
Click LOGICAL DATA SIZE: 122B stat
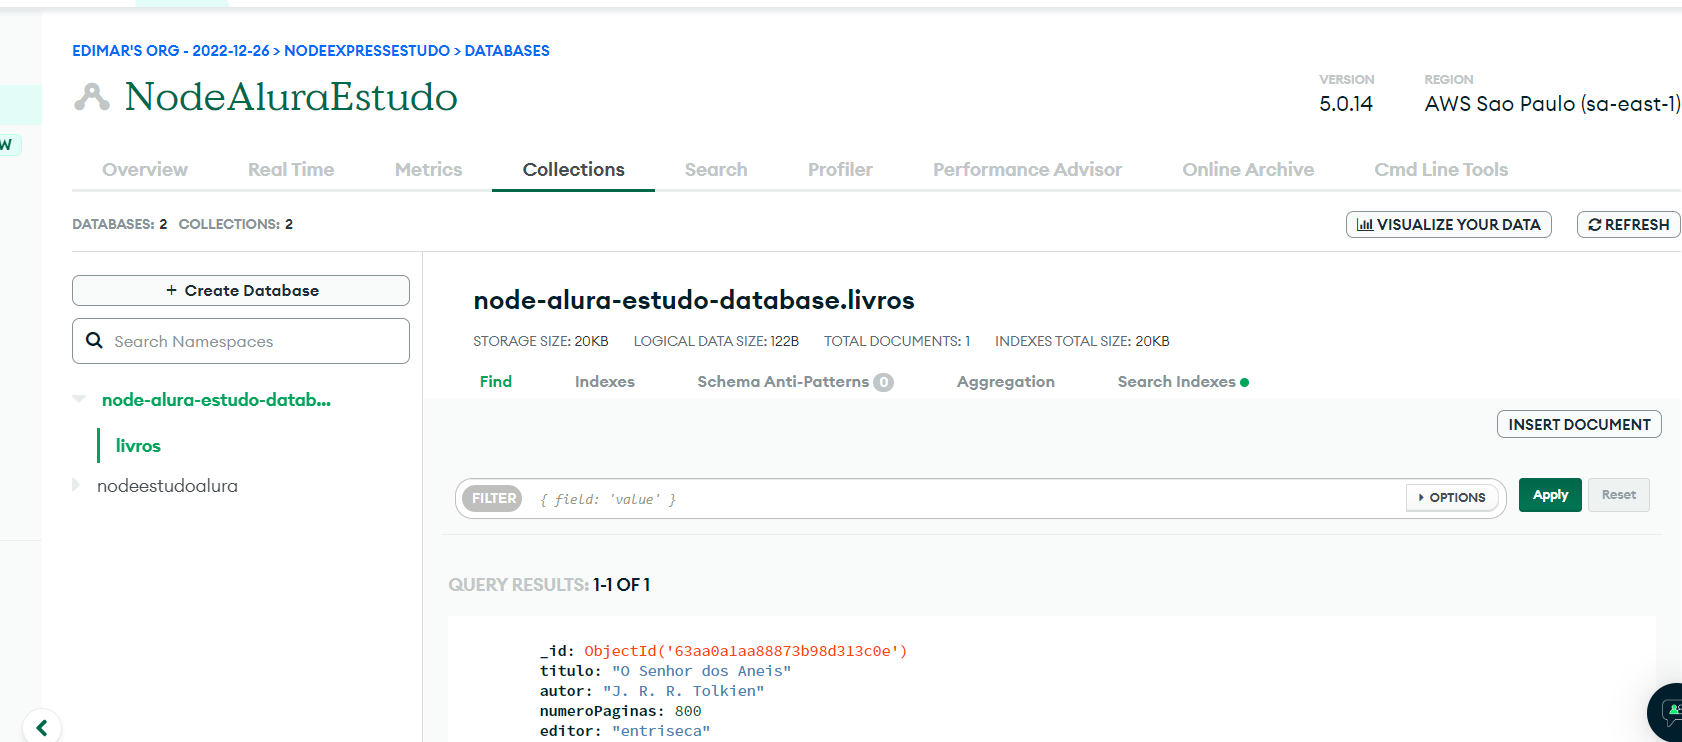(716, 341)
